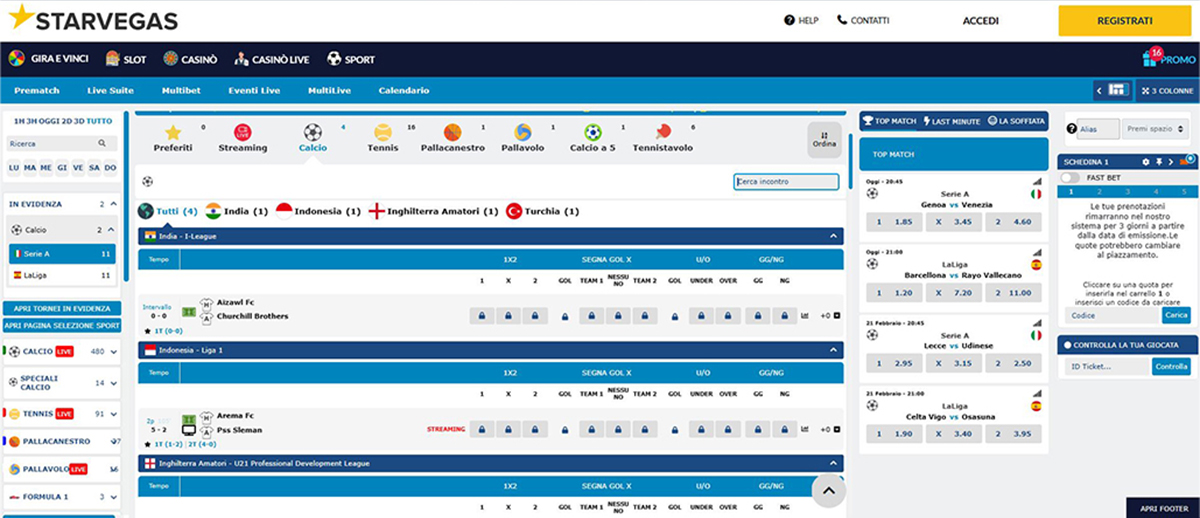Click the Carica button

[x=1176, y=315]
